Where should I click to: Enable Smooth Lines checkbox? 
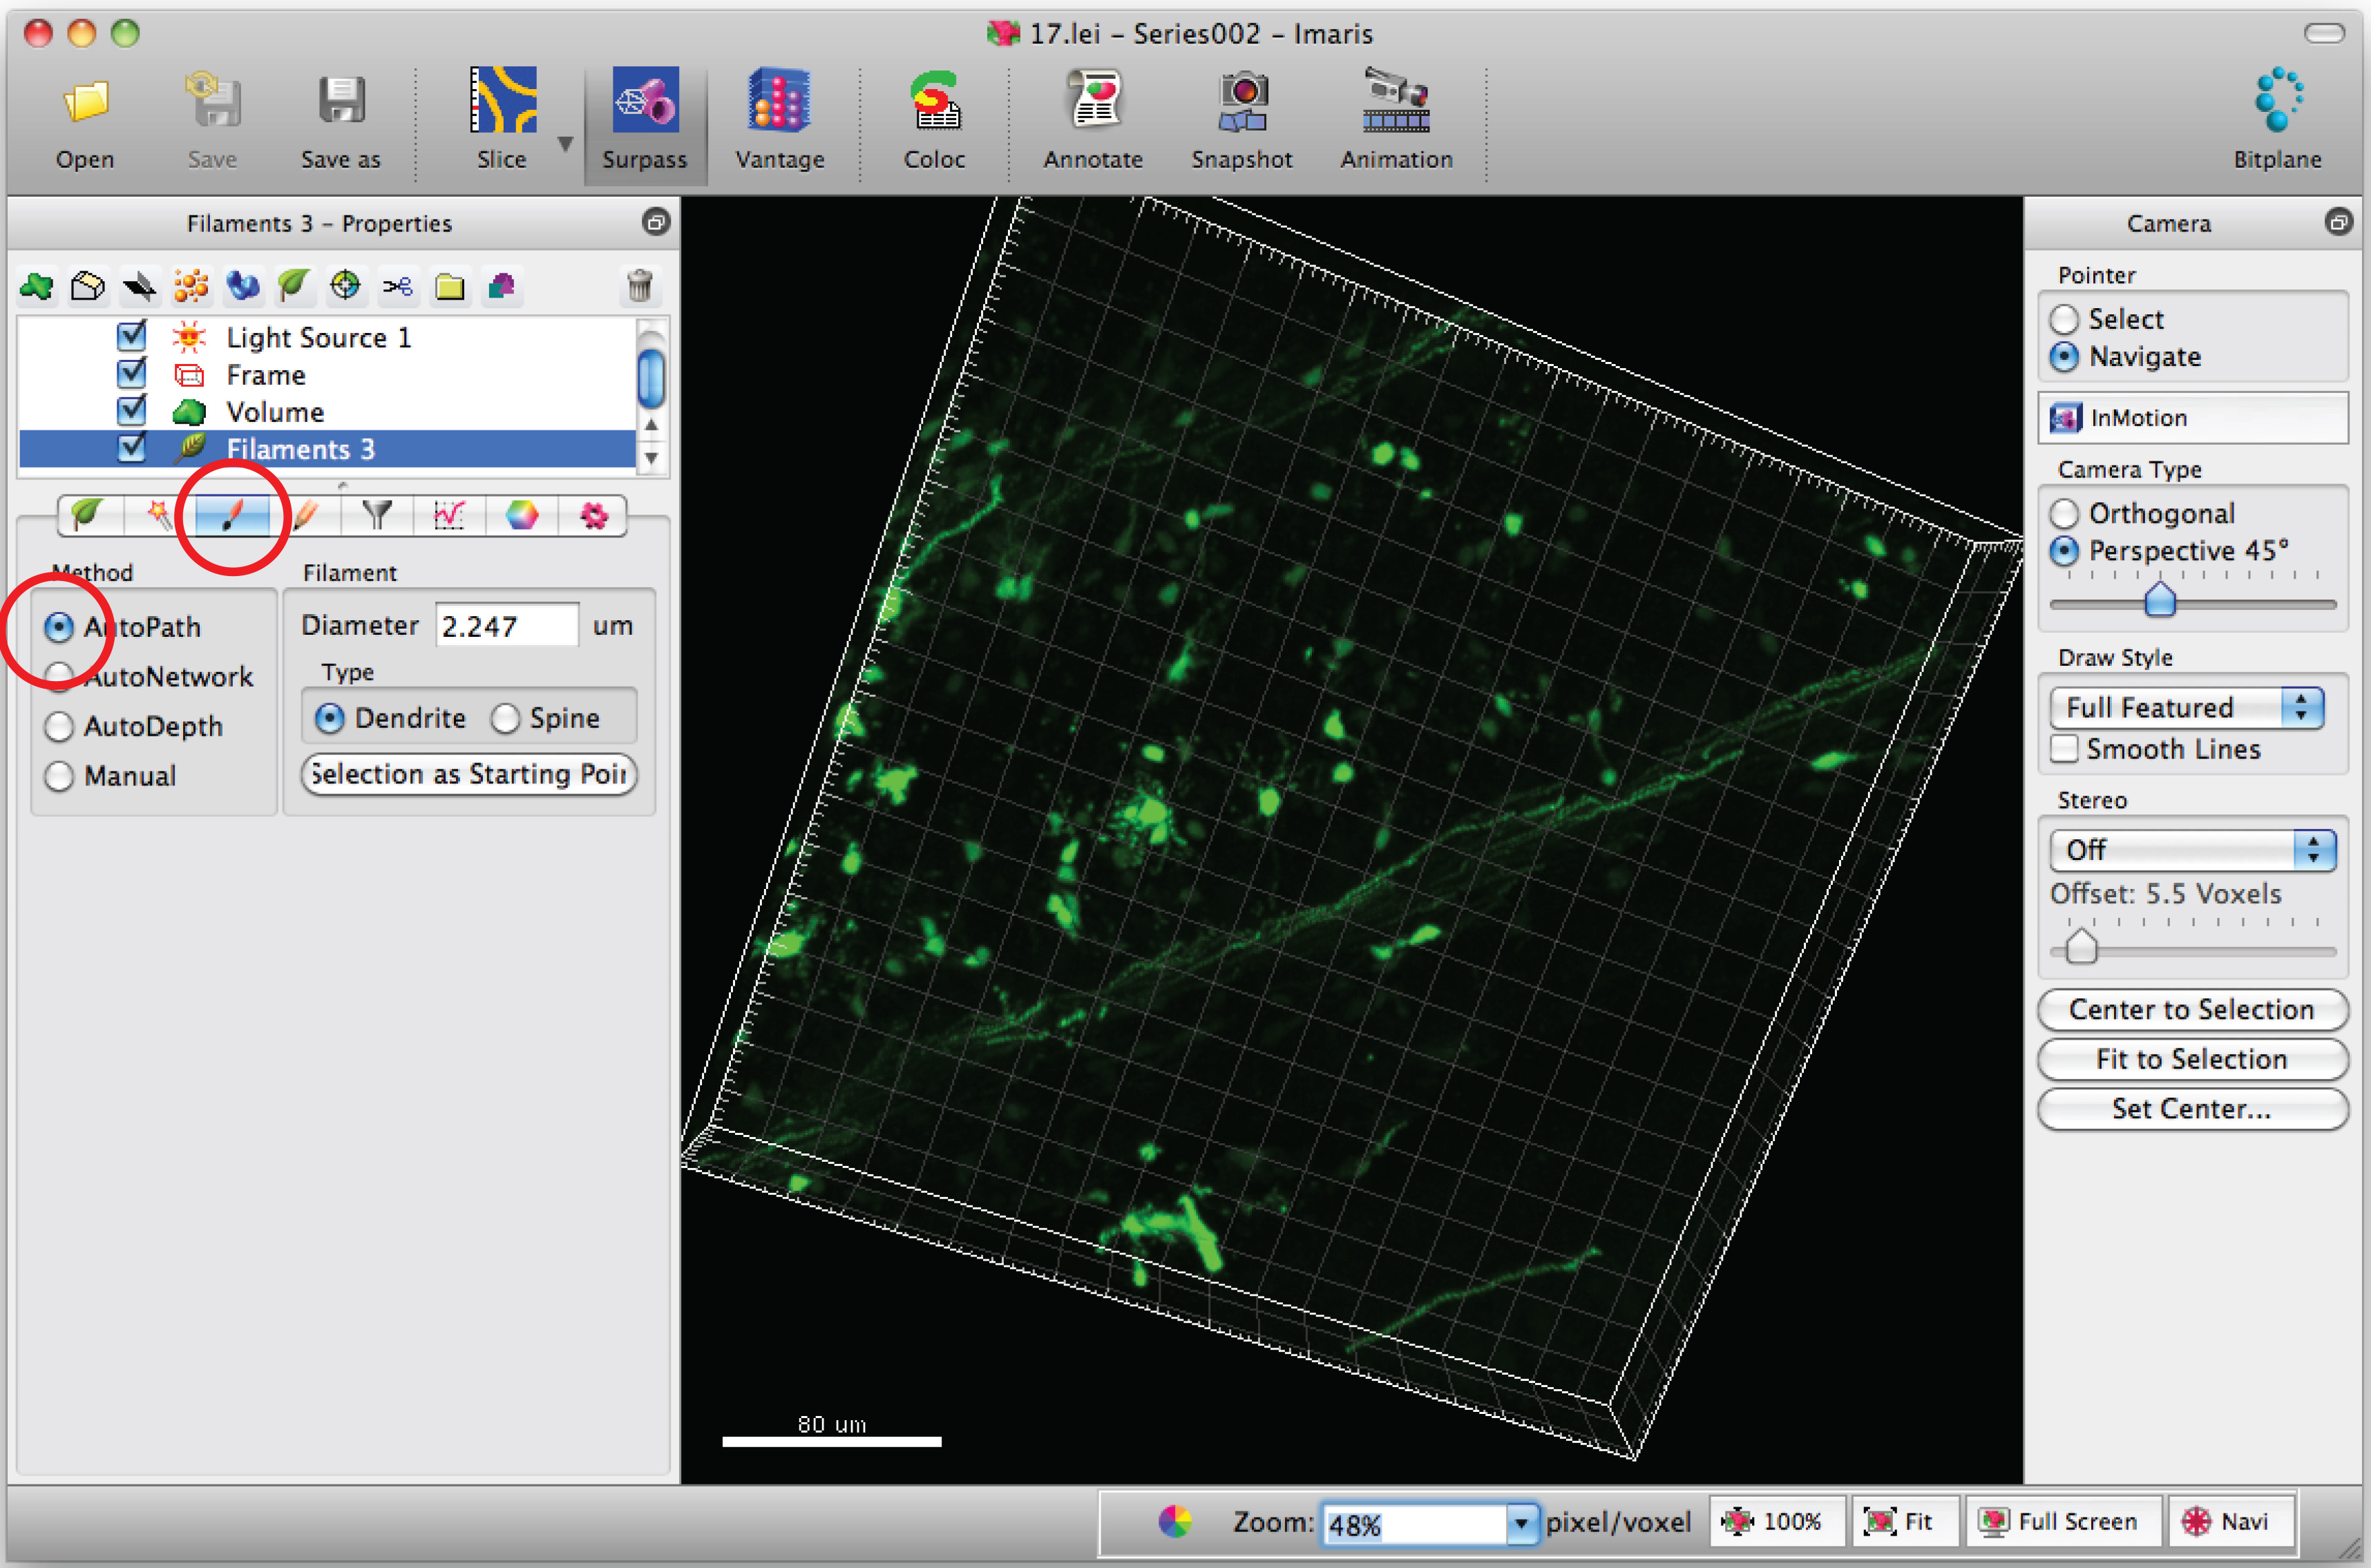2064,749
